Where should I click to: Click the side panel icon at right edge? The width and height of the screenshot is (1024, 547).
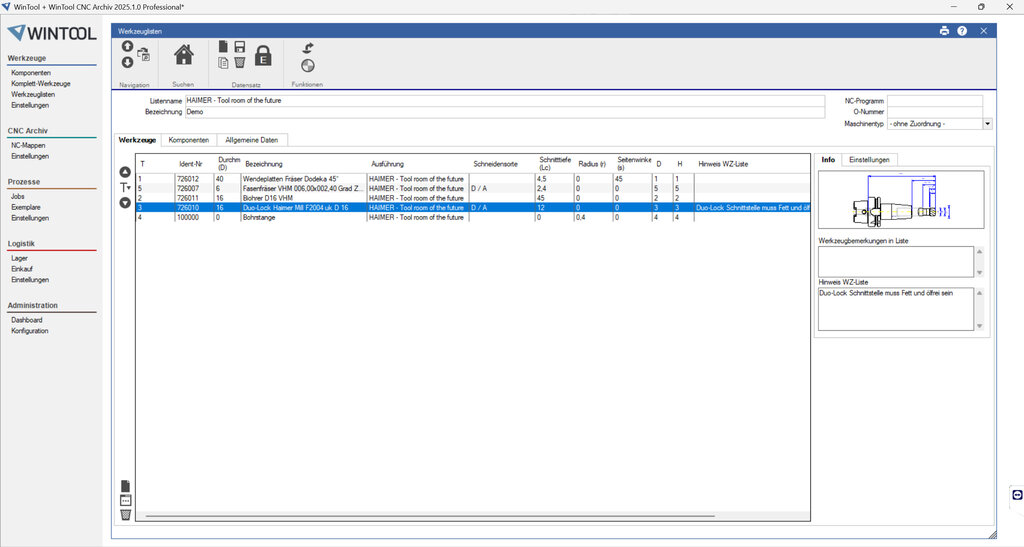tap(1017, 495)
